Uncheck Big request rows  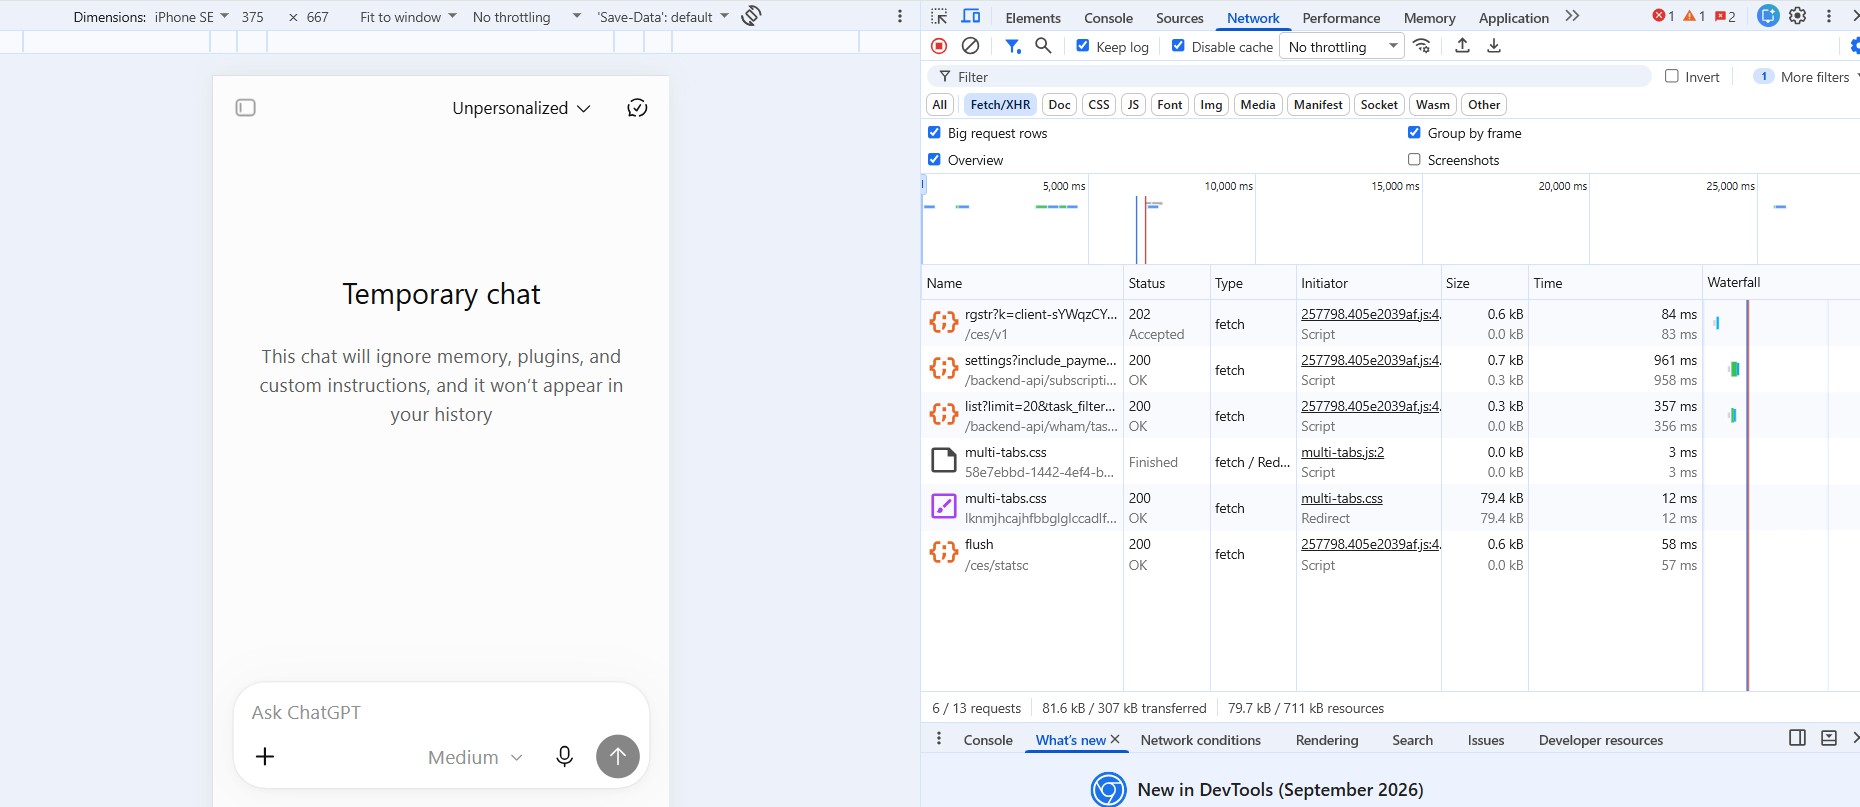click(934, 132)
